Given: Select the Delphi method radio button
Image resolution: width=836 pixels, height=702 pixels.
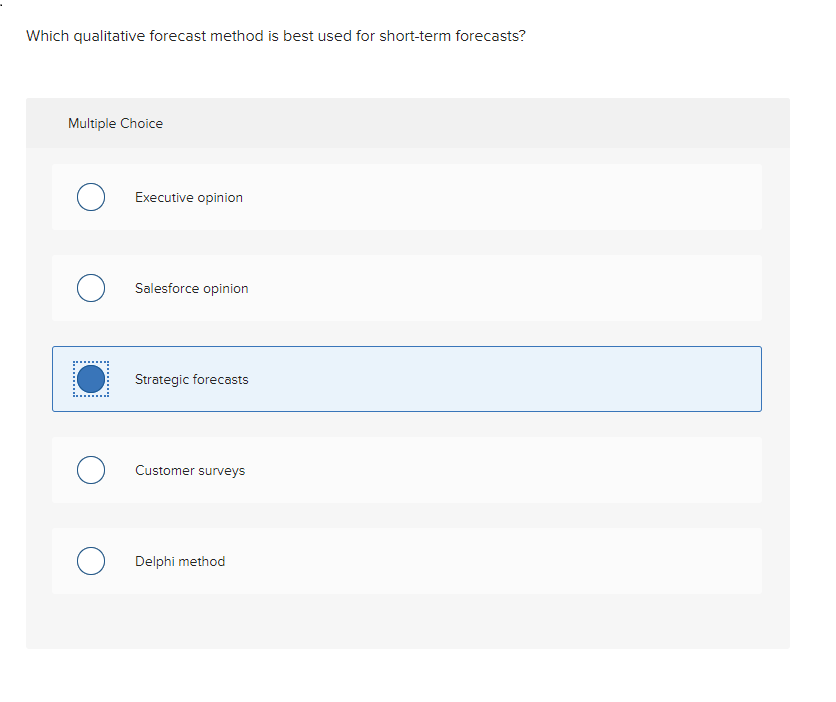Looking at the screenshot, I should click(91, 561).
